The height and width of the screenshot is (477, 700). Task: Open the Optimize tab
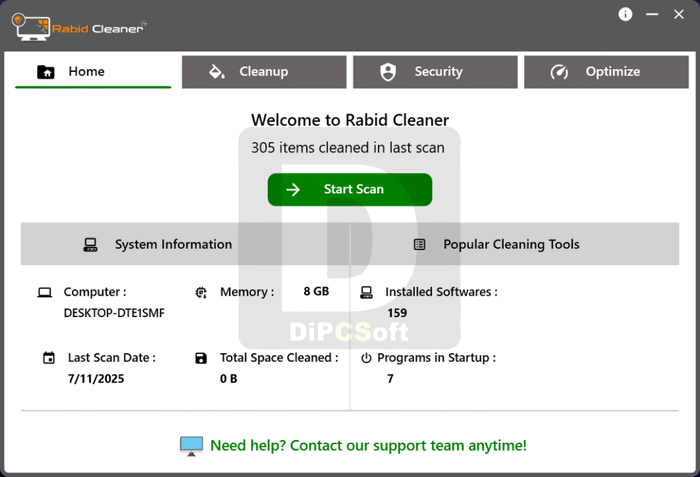tap(606, 72)
